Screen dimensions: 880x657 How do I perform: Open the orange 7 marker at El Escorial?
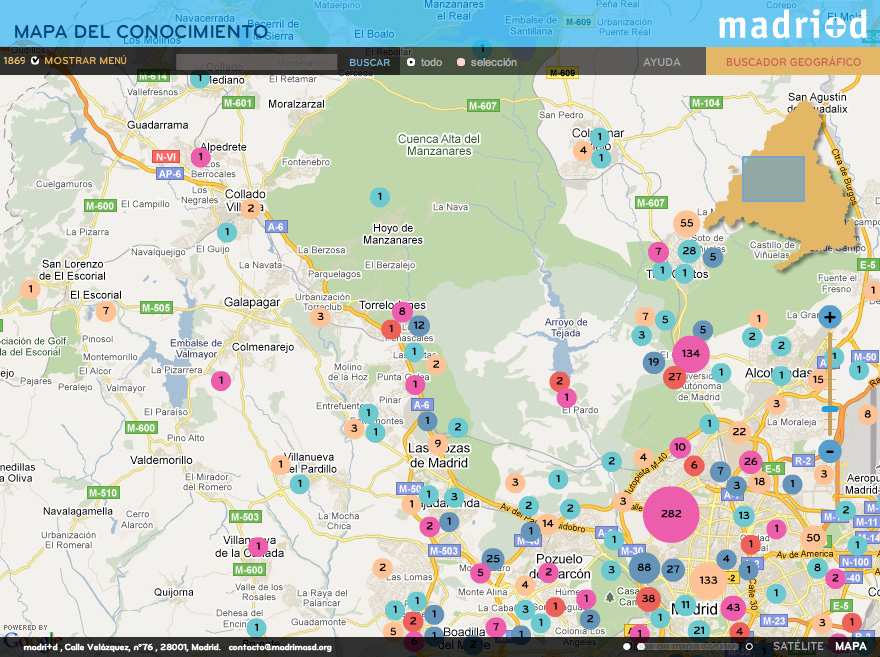pos(106,310)
